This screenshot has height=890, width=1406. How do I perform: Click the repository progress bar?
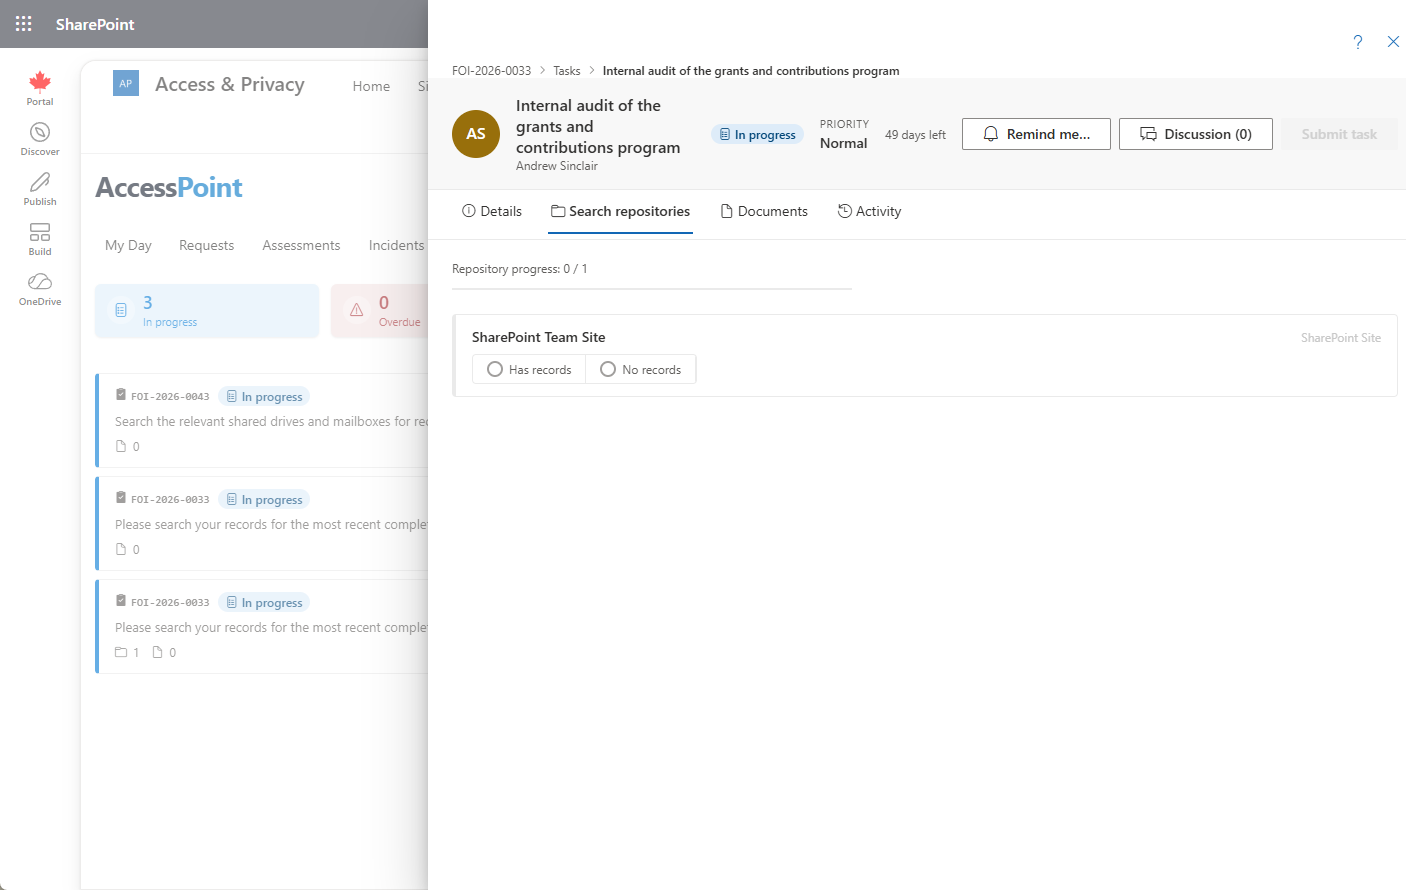tap(652, 289)
